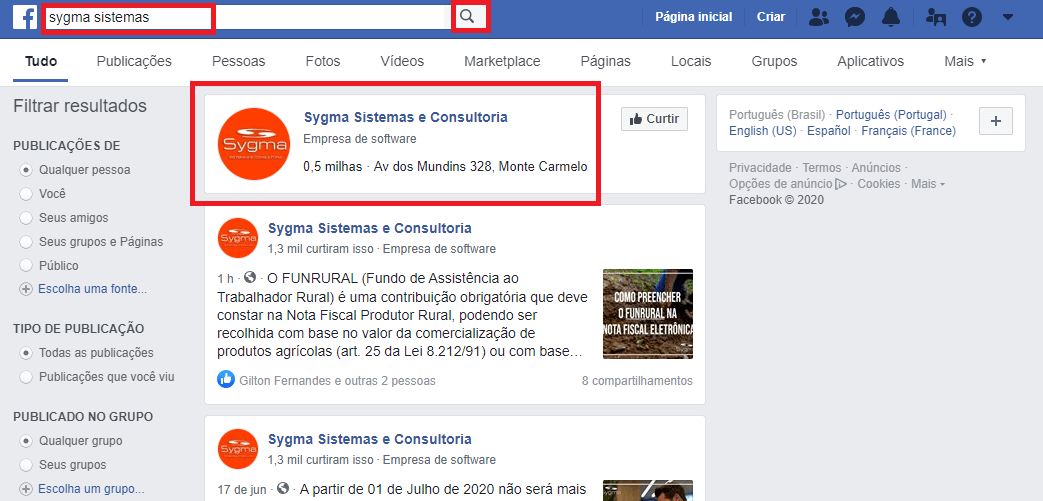
Task: Click large Sygma logo in top result
Action: 253,144
